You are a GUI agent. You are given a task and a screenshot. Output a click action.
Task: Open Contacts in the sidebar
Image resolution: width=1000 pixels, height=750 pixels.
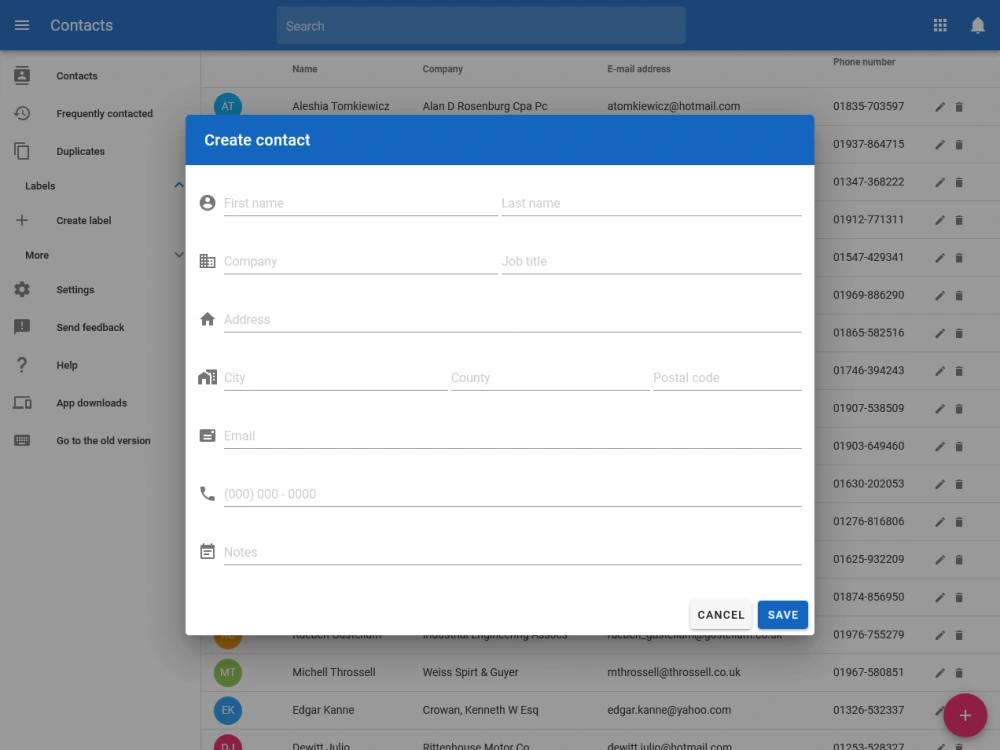point(77,76)
